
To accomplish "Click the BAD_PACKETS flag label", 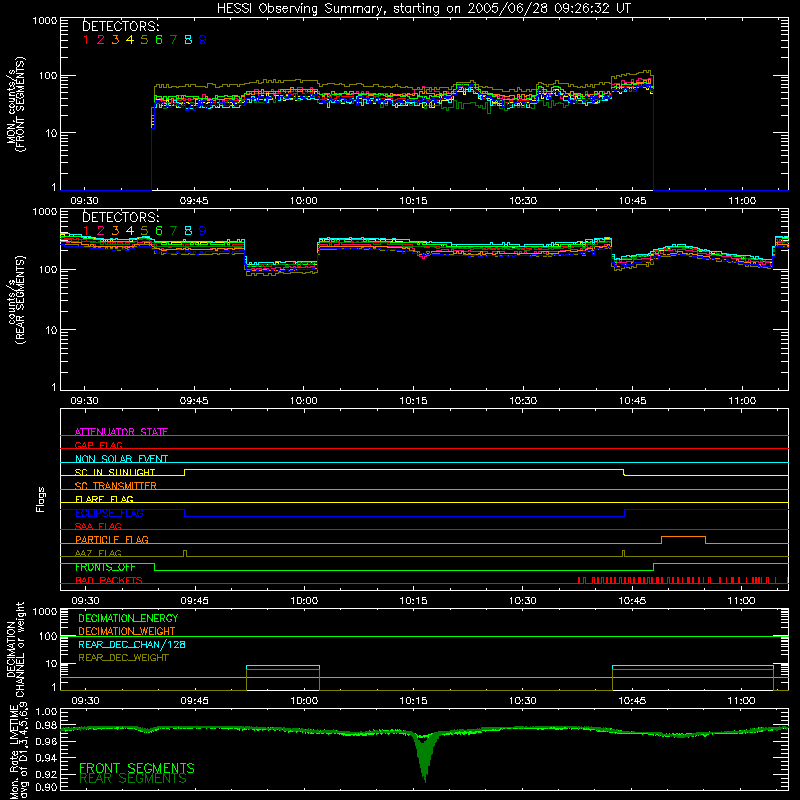I will pos(109,580).
